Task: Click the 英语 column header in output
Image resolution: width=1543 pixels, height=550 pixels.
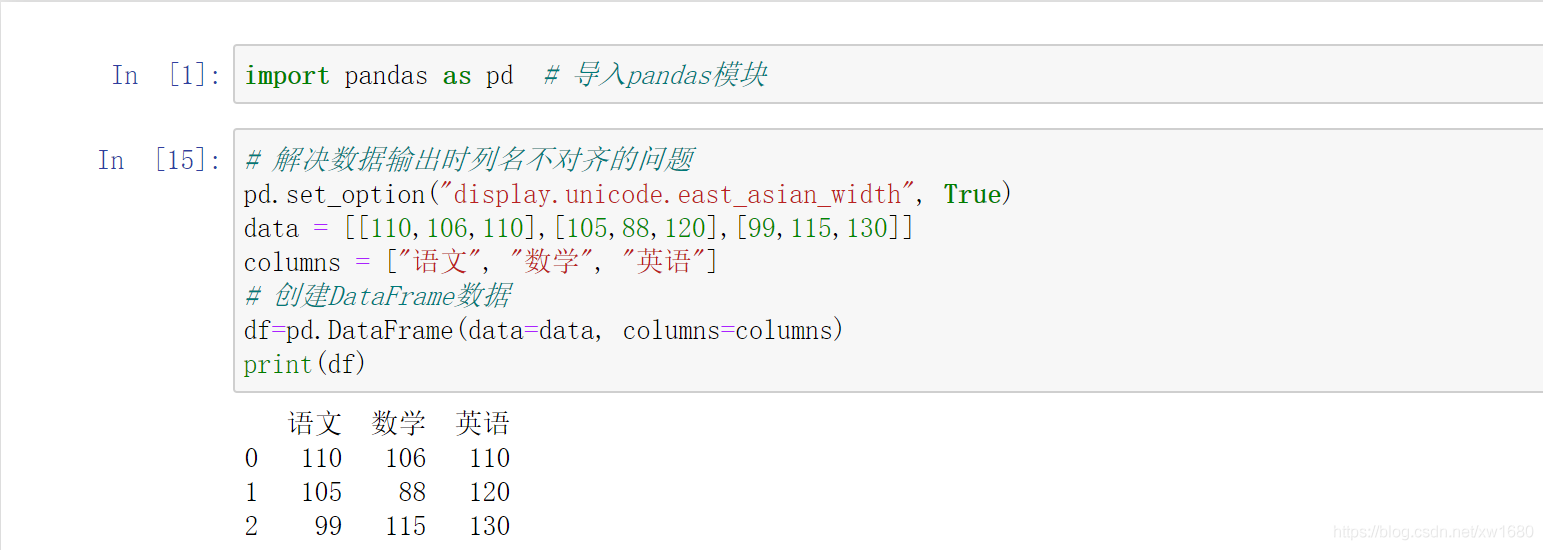Action: point(483,424)
